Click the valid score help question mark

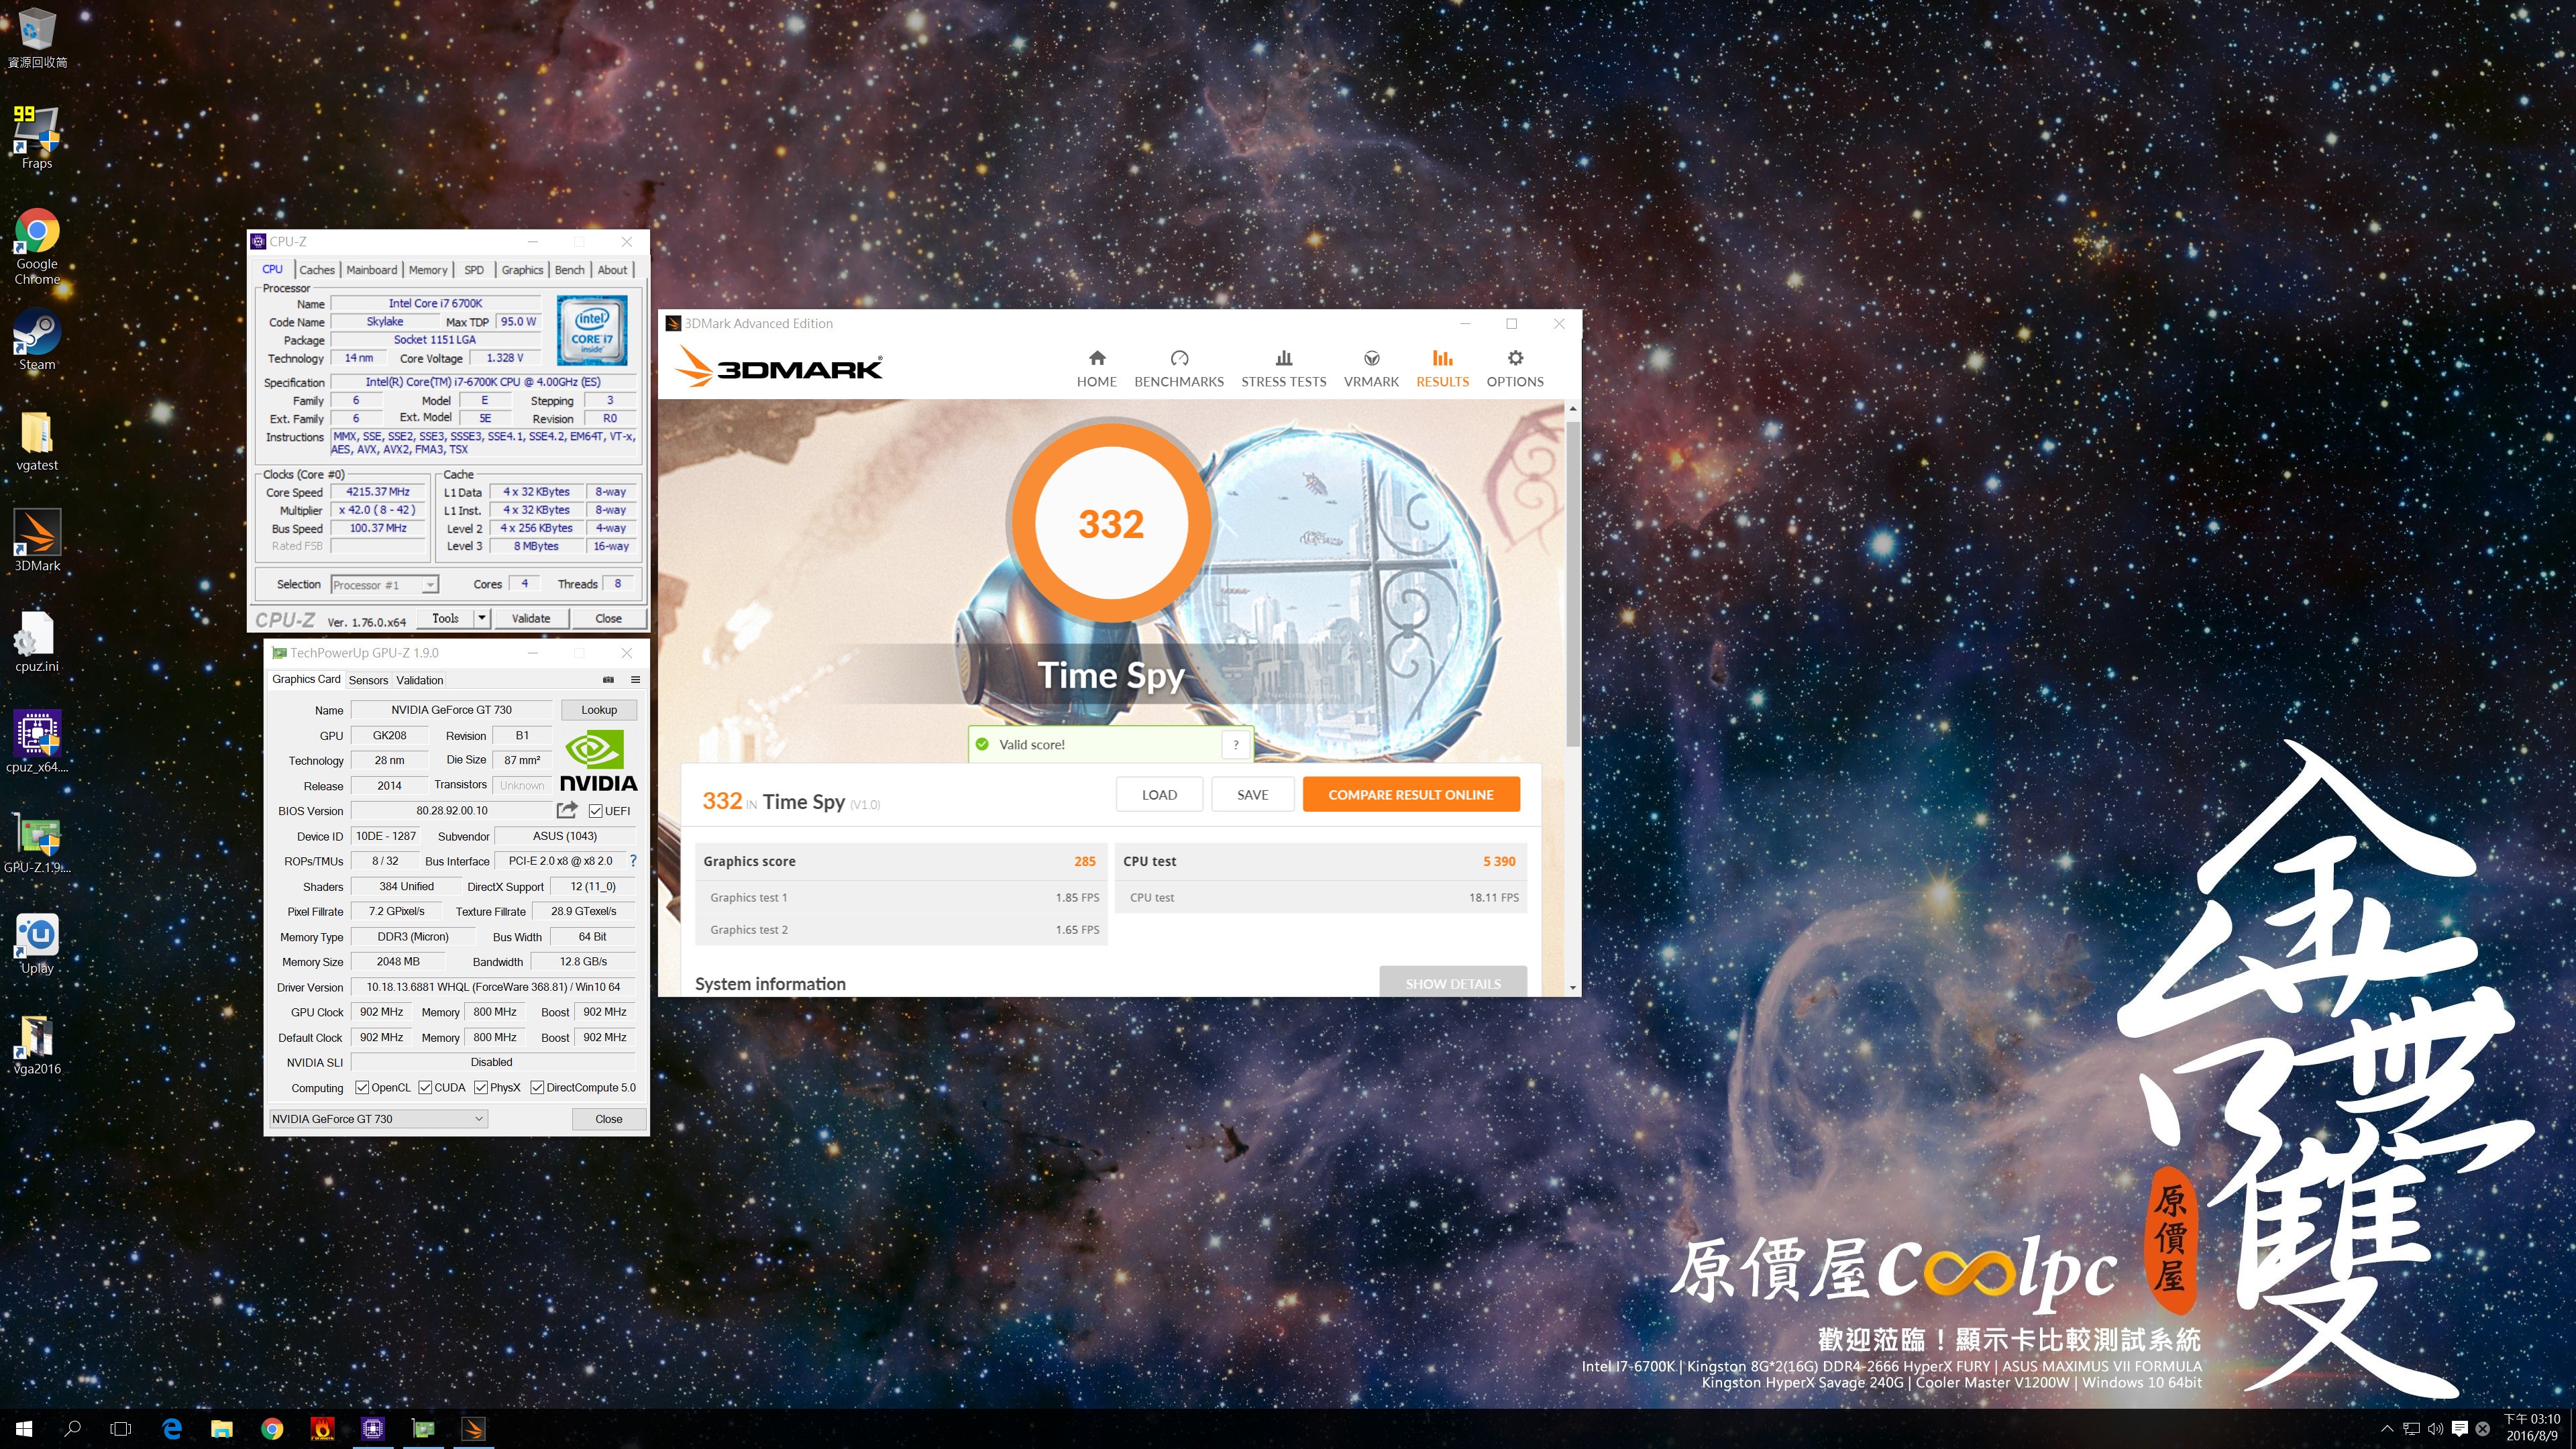[1236, 744]
